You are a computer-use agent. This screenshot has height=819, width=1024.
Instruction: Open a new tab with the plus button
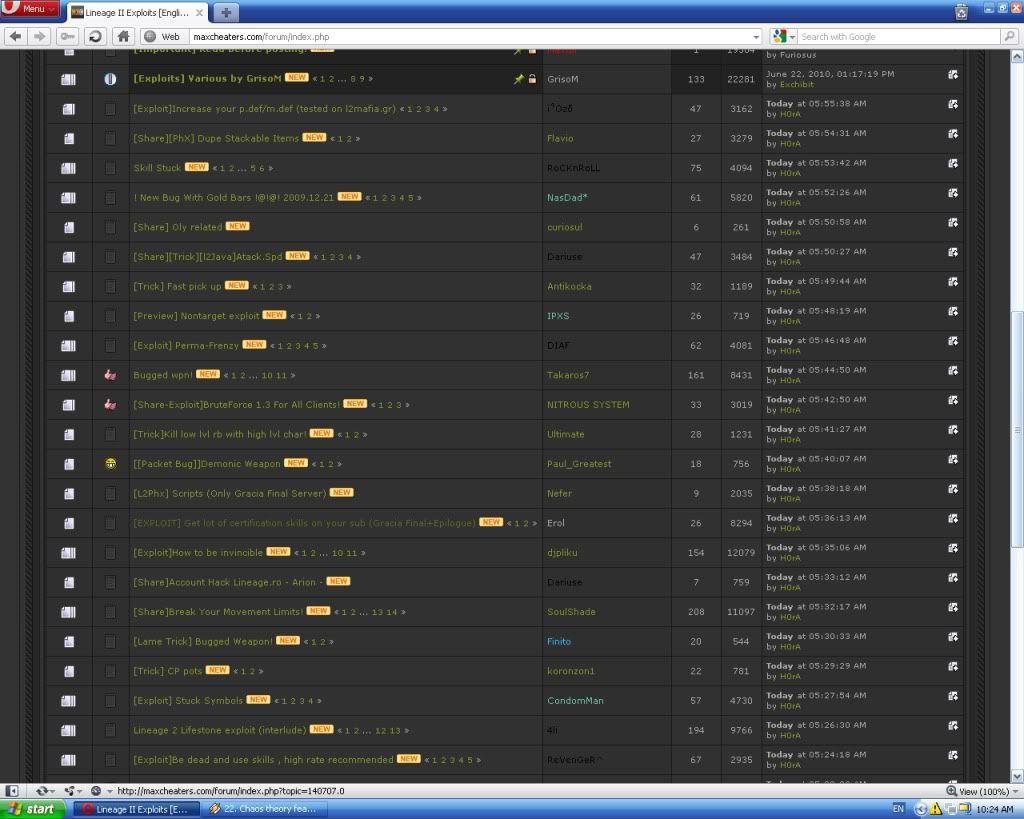coord(226,12)
